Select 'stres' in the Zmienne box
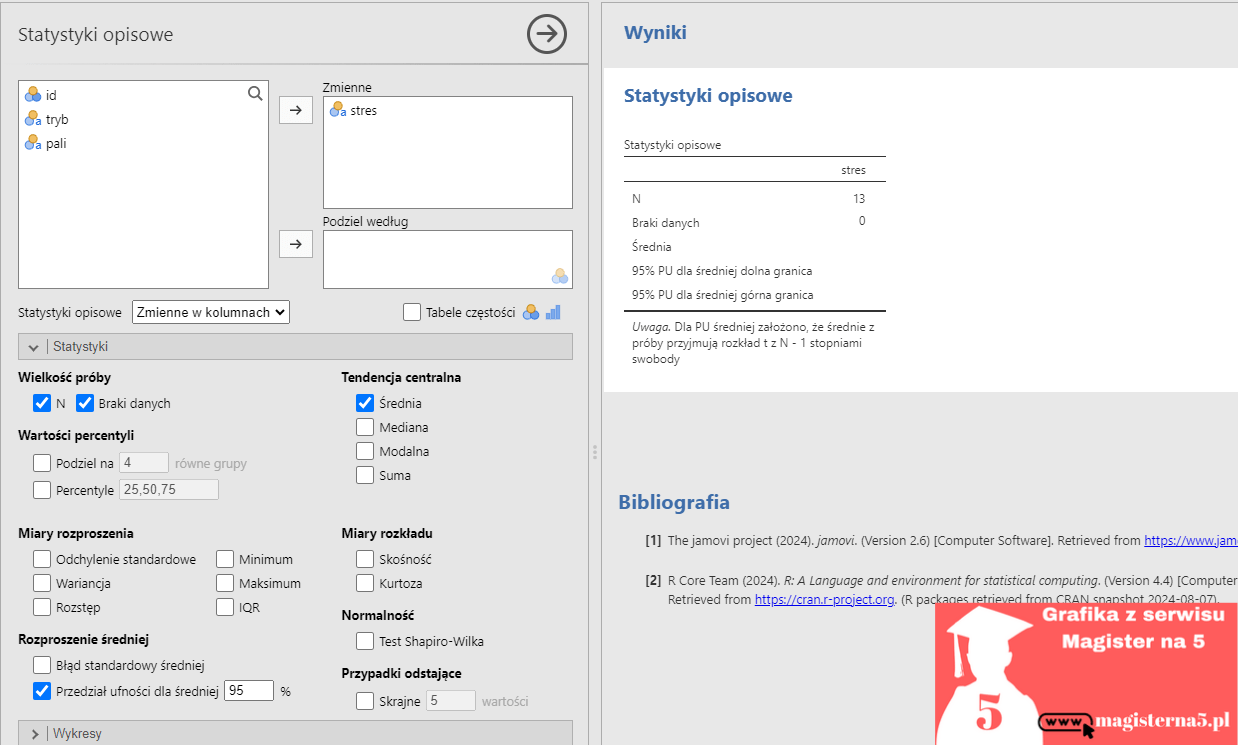Viewport: 1238px width, 745px height. click(363, 111)
